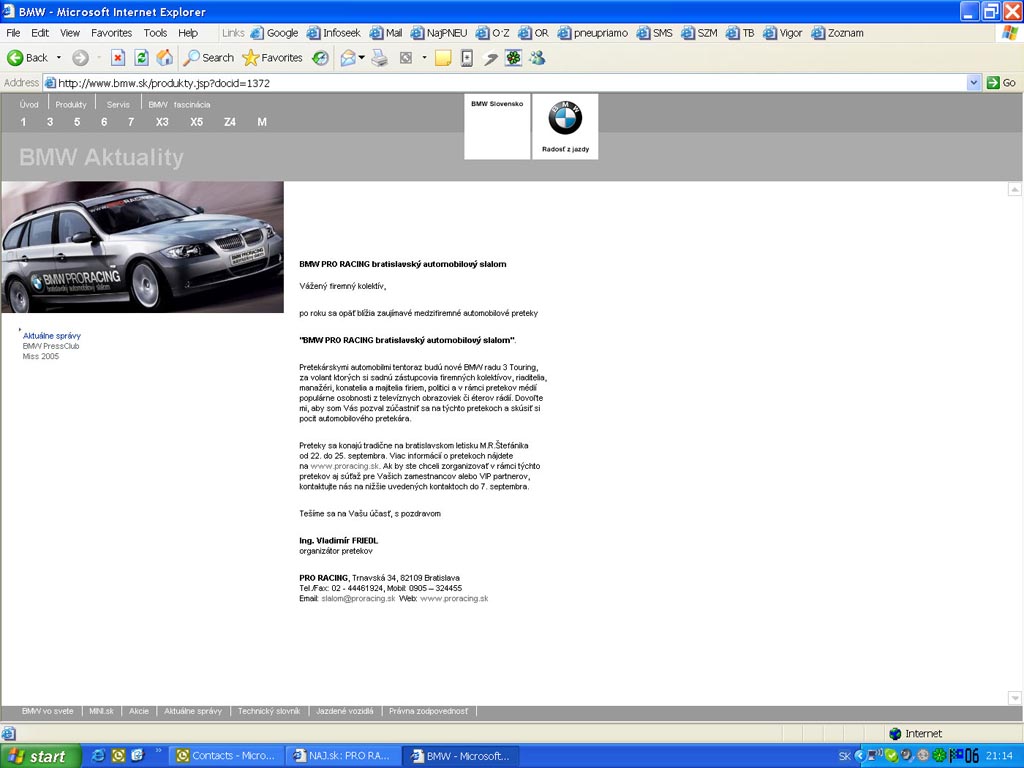Viewport: 1024px width, 768px height.
Task: Print the page with printer icon
Action: click(x=379, y=58)
